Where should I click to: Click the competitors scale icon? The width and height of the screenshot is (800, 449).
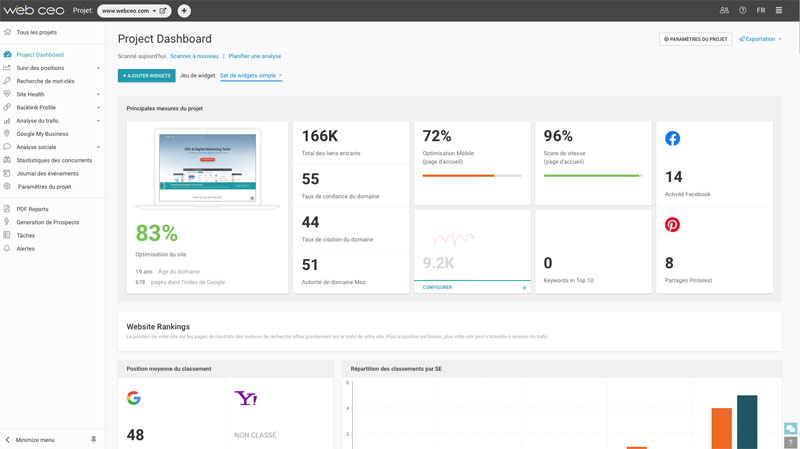tap(7, 160)
